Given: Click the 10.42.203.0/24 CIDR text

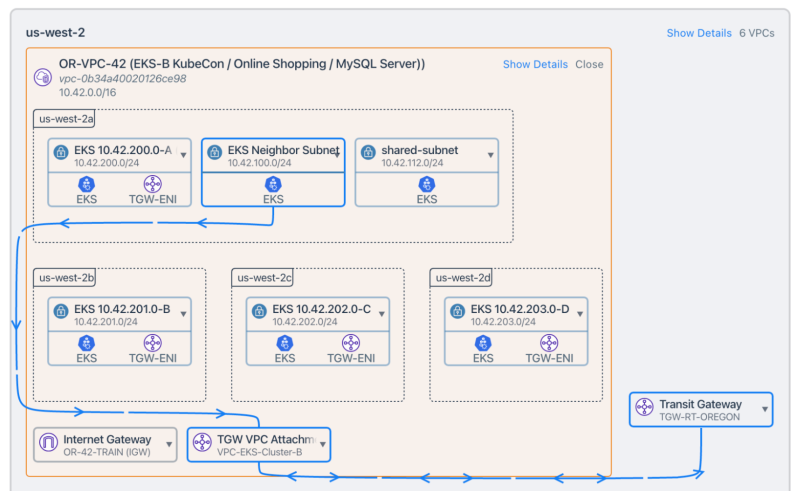Looking at the screenshot, I should pos(503,322).
